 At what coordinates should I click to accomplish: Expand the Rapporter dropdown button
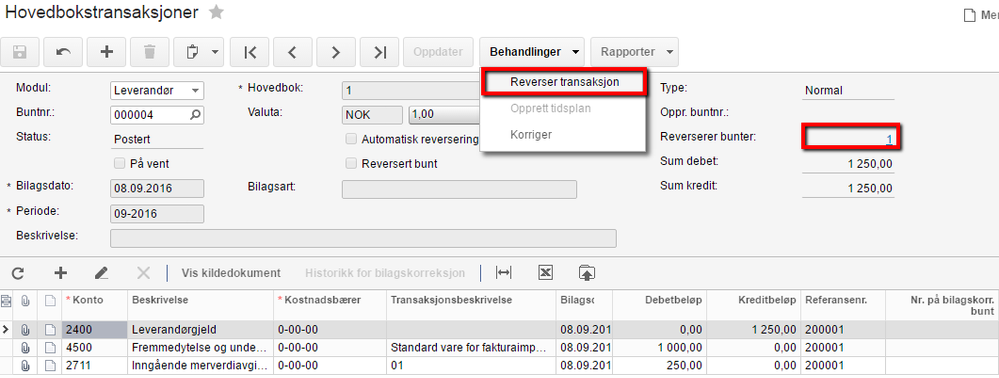point(635,52)
